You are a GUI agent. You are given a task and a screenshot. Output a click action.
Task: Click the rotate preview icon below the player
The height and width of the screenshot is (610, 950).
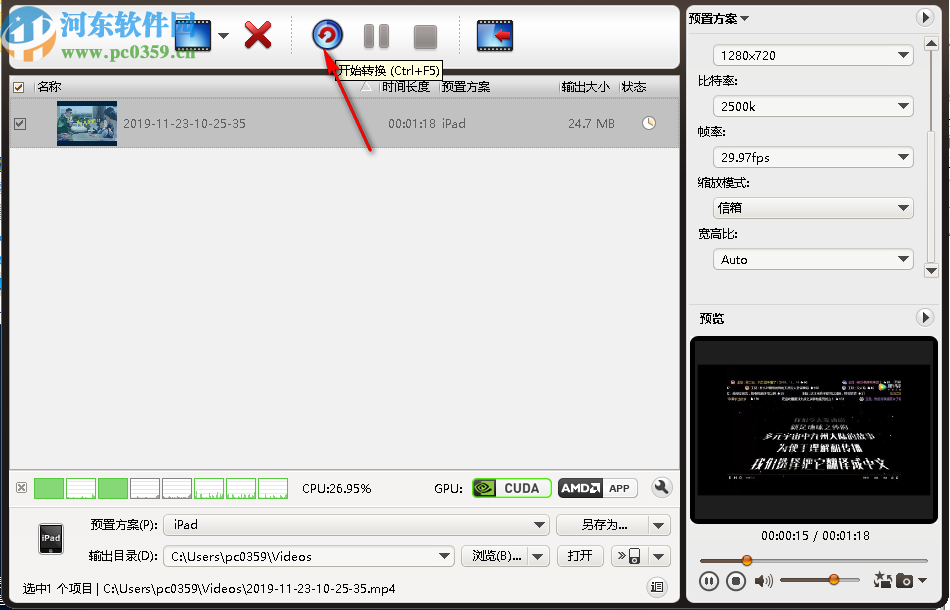pyautogui.click(x=882, y=580)
